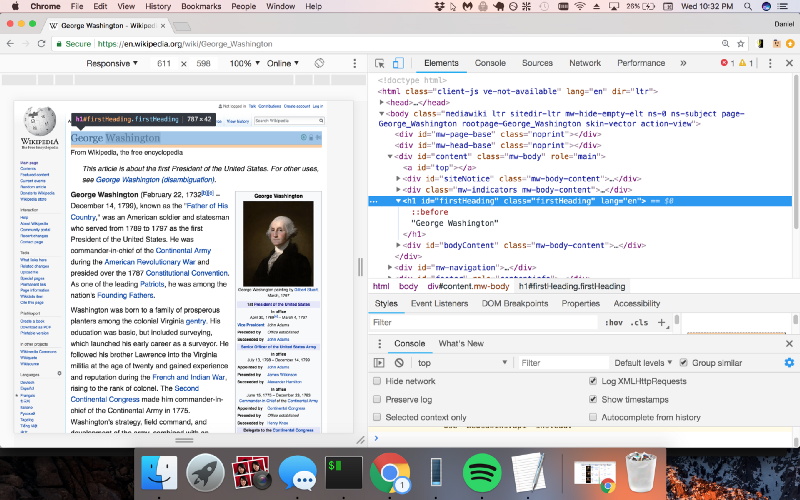Viewport: 800px width, 500px height.
Task: Open the Performance tab
Action: click(x=641, y=63)
